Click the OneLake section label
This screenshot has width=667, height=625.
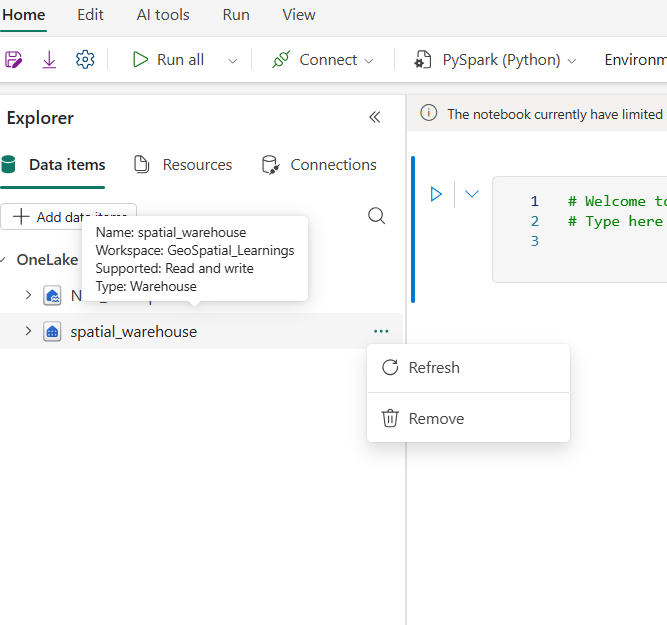coord(47,260)
